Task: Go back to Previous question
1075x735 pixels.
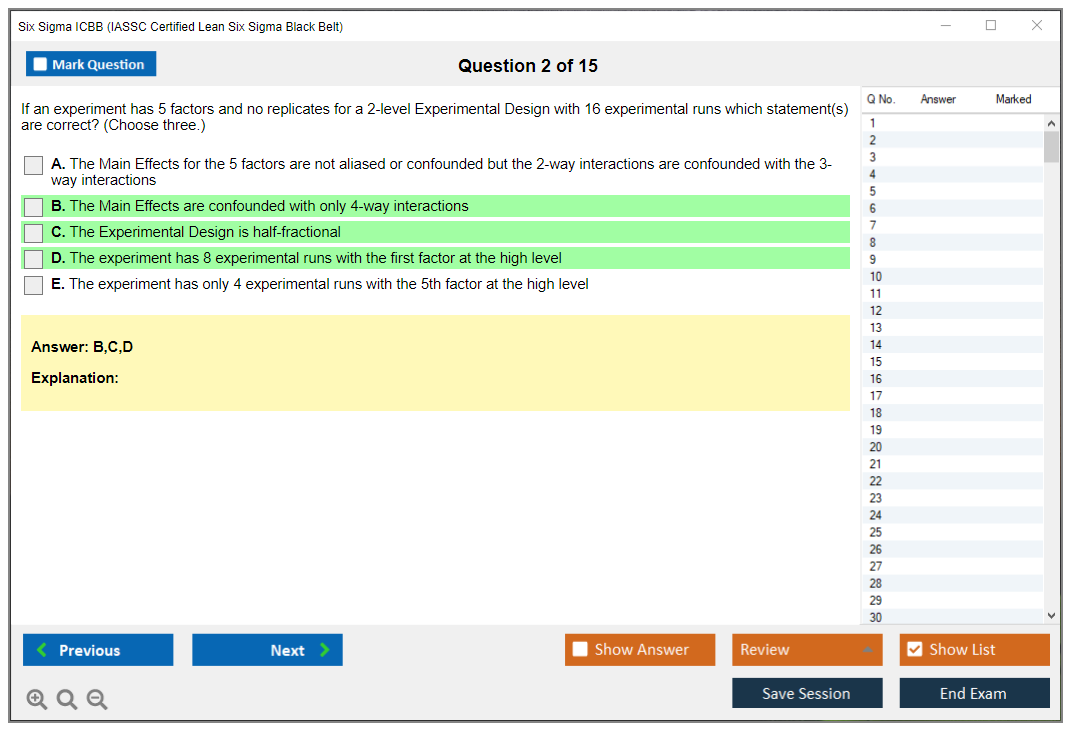Action: pos(98,650)
